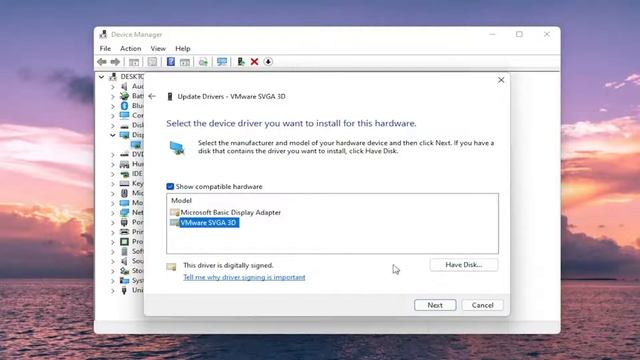This screenshot has height=360, width=640.
Task: Select the display adapter child icon under 'Disp'
Action: pyautogui.click(x=136, y=144)
